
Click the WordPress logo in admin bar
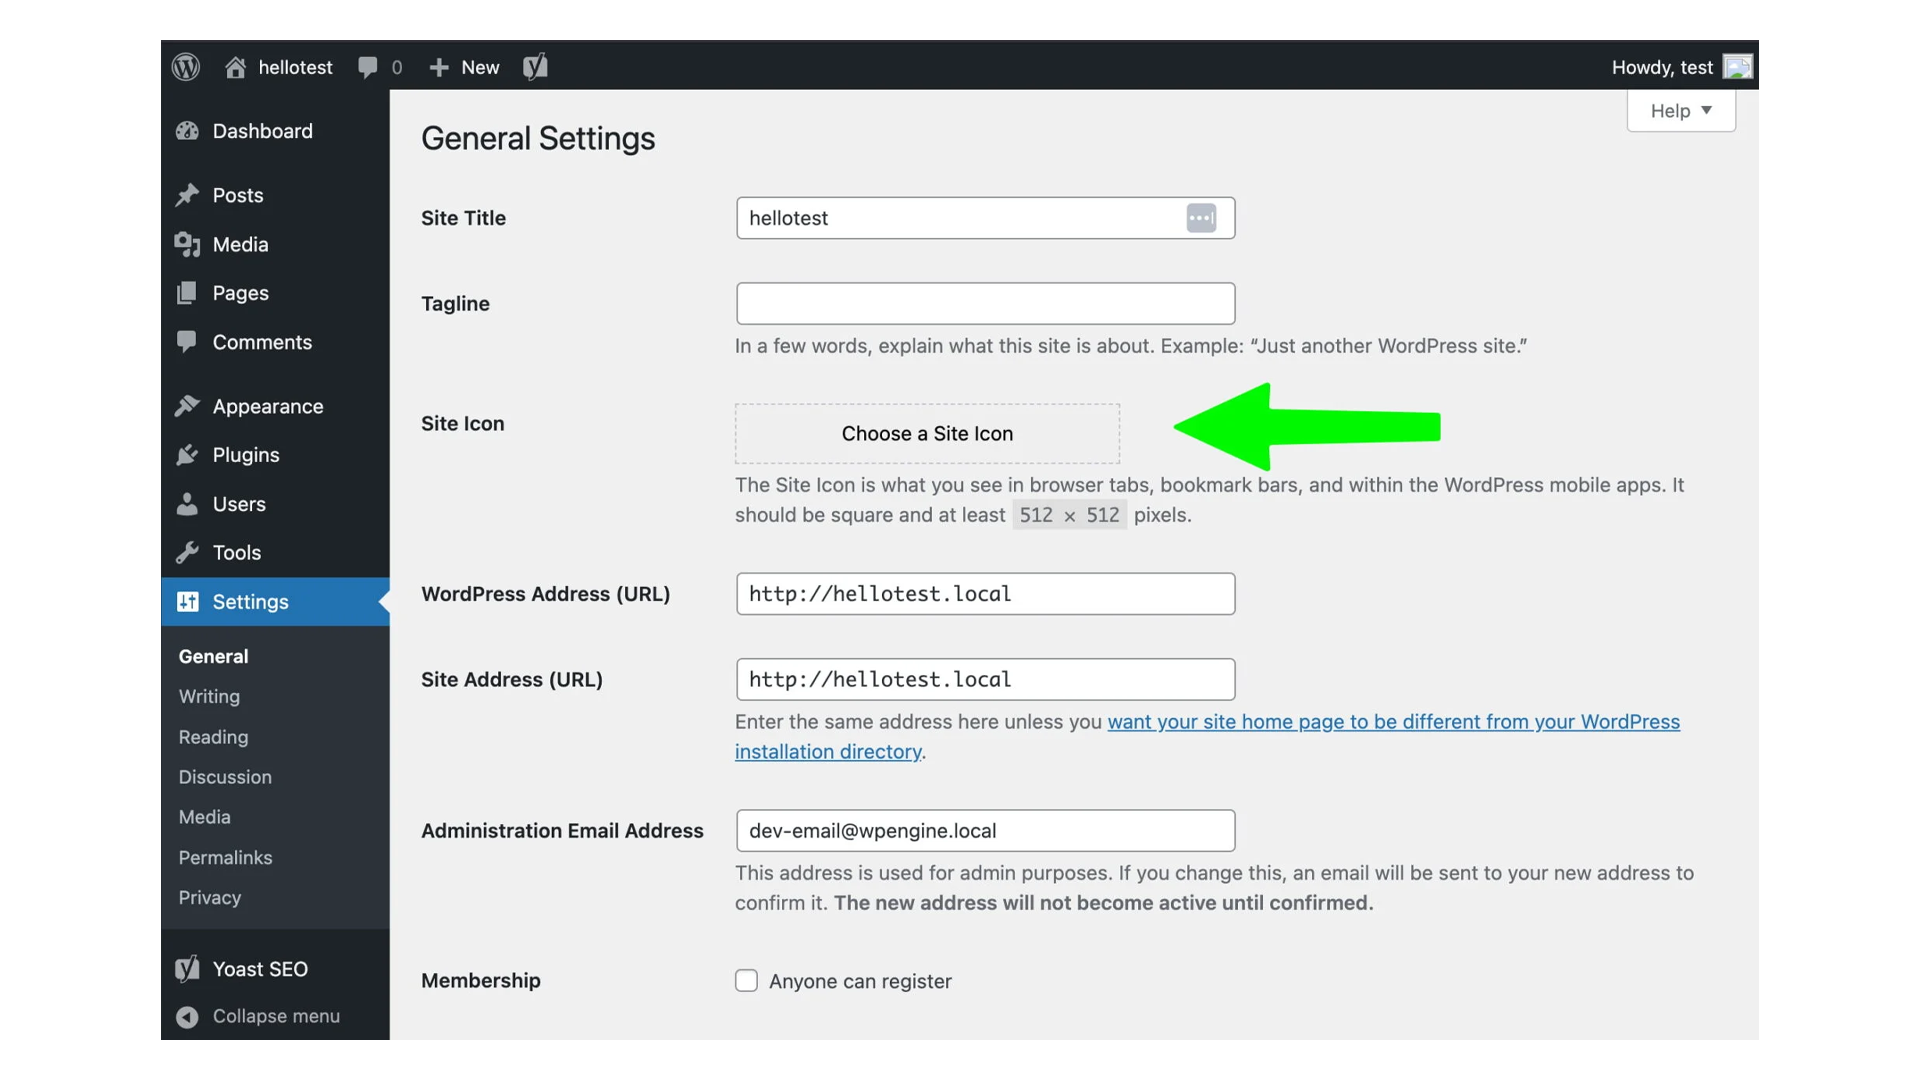click(x=186, y=67)
